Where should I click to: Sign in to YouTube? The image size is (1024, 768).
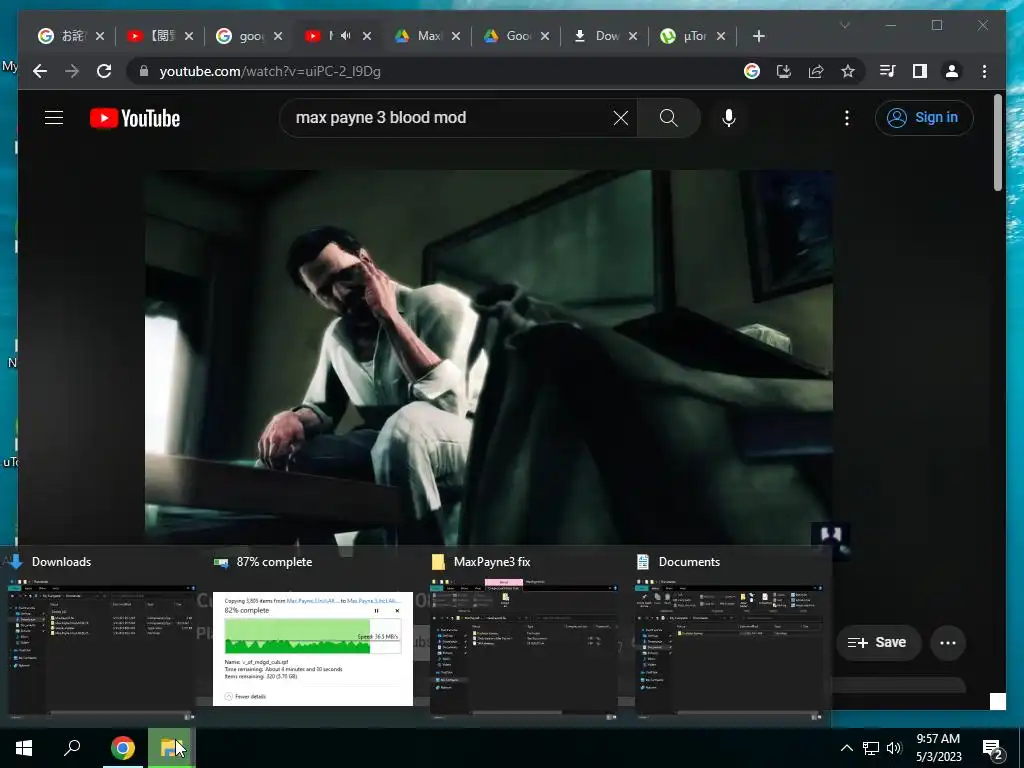(924, 118)
